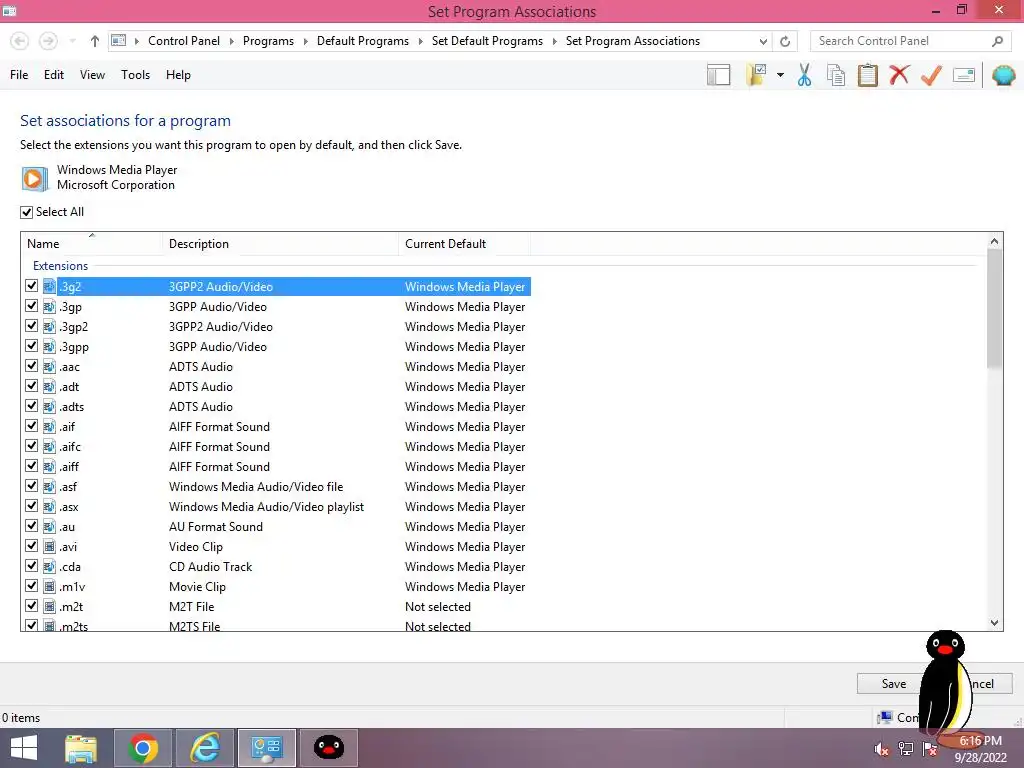Click the list scroll down arrow
Screen dimensions: 1024x768
(x=994, y=623)
